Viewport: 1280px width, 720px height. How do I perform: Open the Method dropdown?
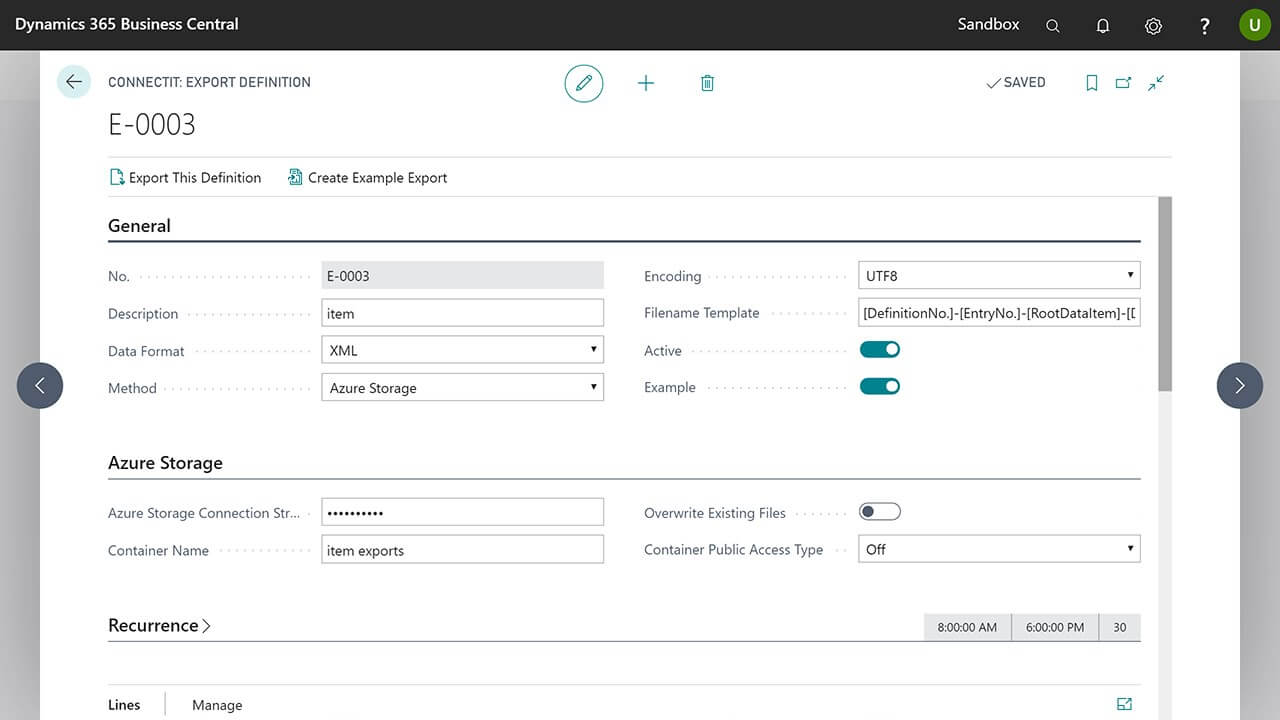tap(463, 387)
